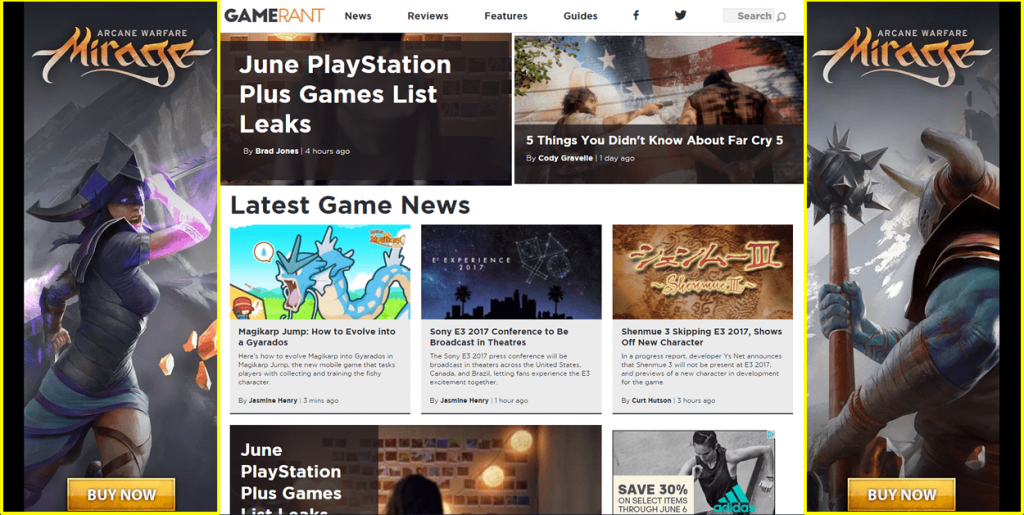Click the Mirage Arcane Warfare logo on right ad
This screenshot has height=515, width=1024.
pyautogui.click(x=903, y=54)
